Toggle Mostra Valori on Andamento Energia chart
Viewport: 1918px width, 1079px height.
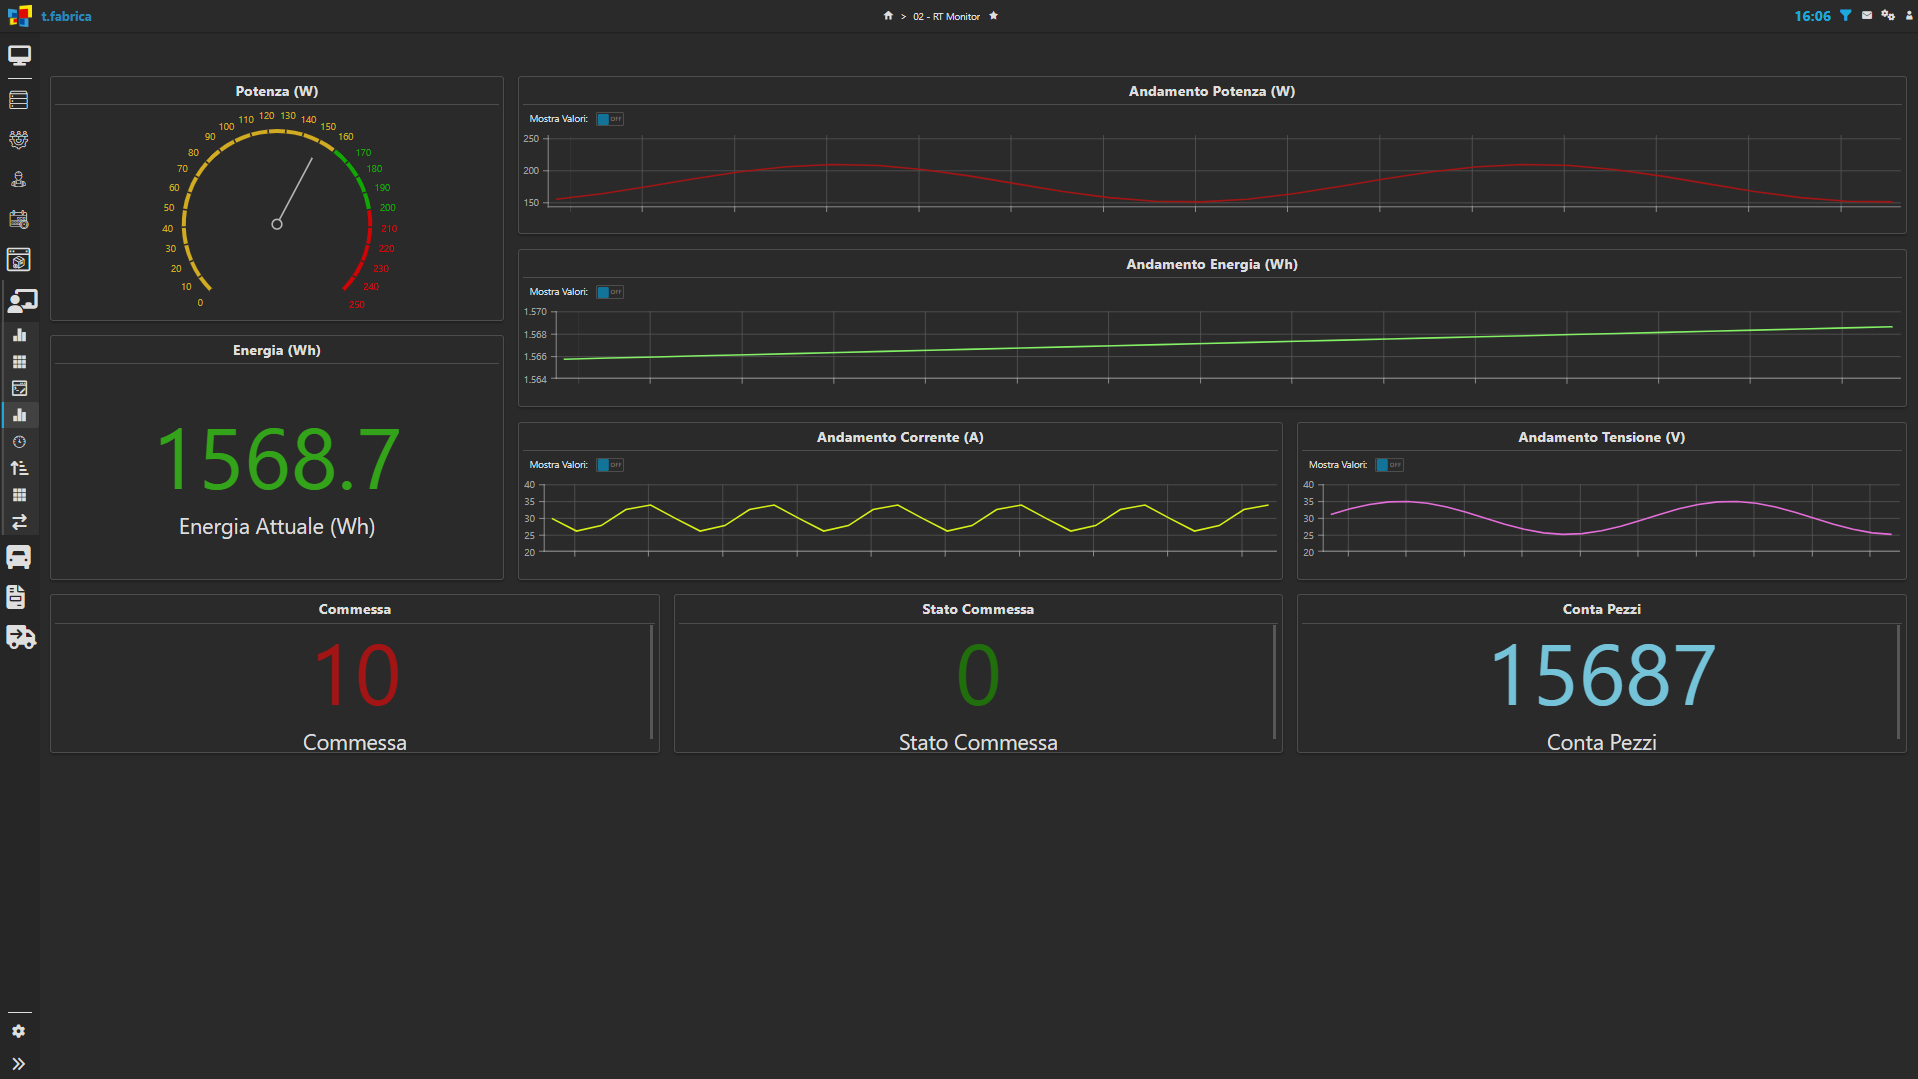click(609, 292)
